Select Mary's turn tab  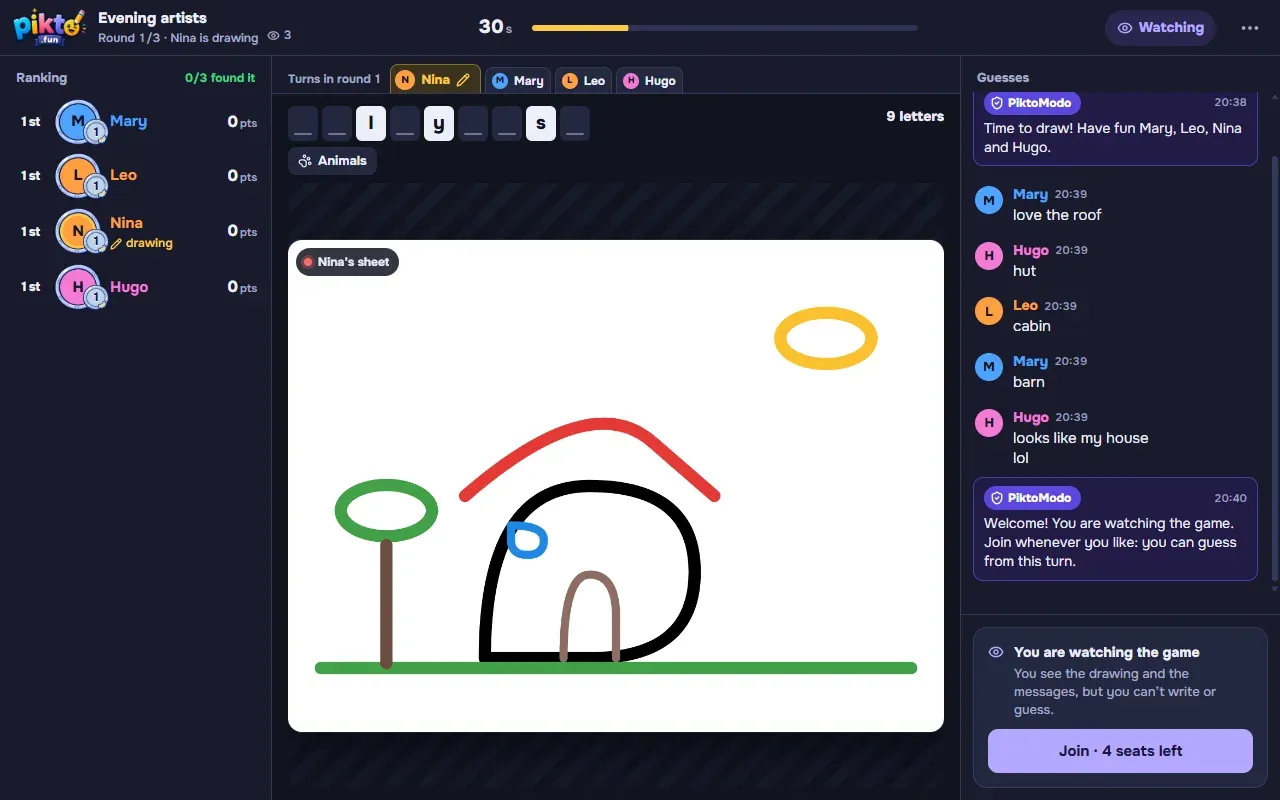[x=518, y=81]
